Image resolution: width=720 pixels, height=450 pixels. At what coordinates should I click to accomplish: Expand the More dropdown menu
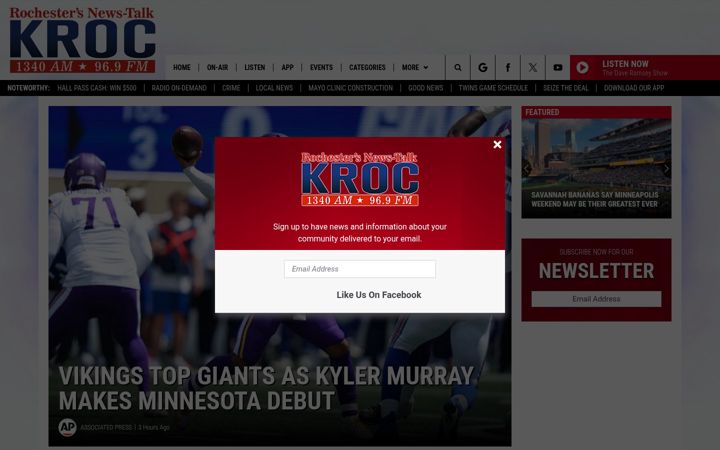point(415,68)
